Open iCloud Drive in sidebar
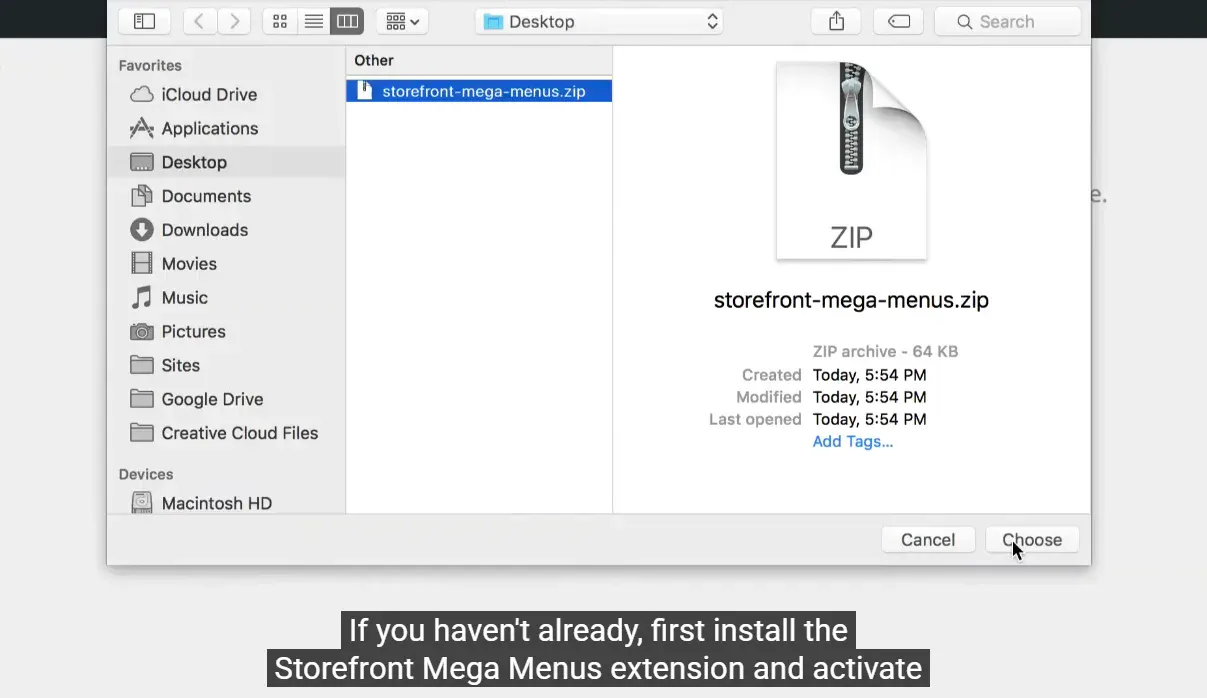Image resolution: width=1207 pixels, height=698 pixels. click(x=209, y=95)
